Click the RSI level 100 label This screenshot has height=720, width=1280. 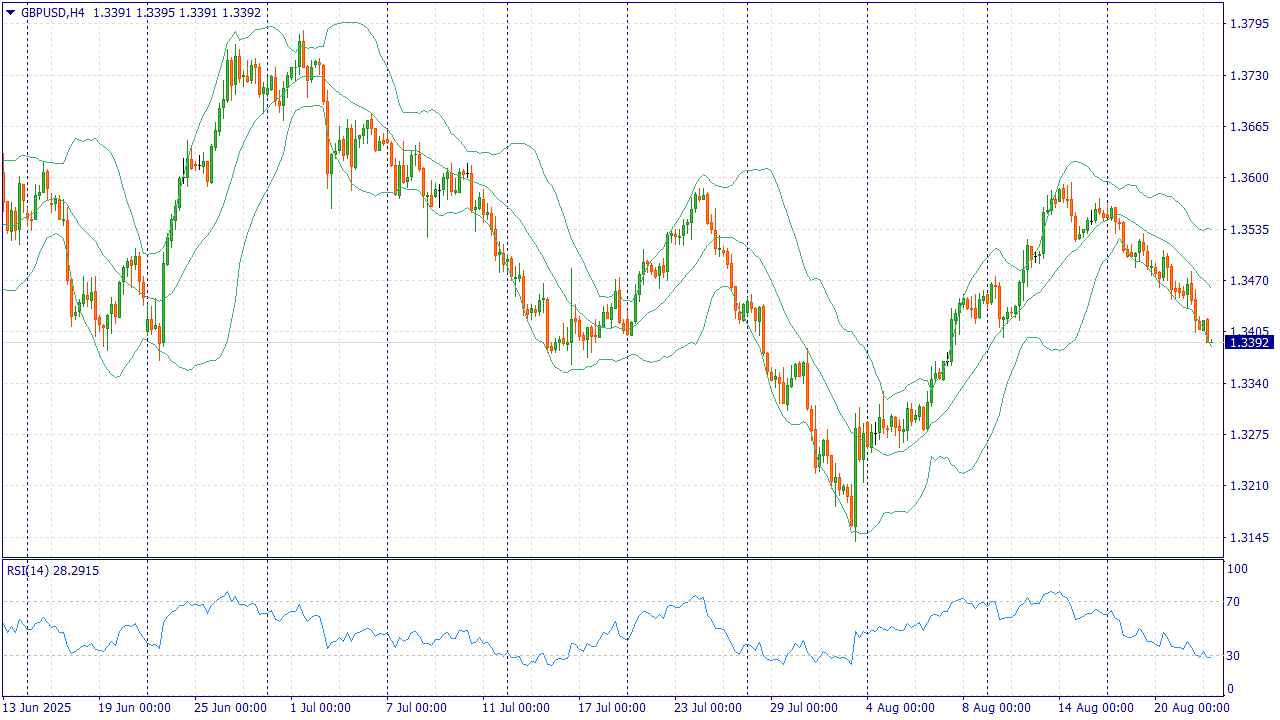tap(1238, 569)
